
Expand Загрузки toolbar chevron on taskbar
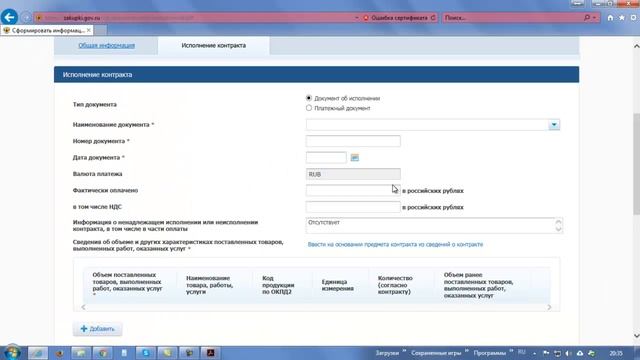(x=404, y=351)
